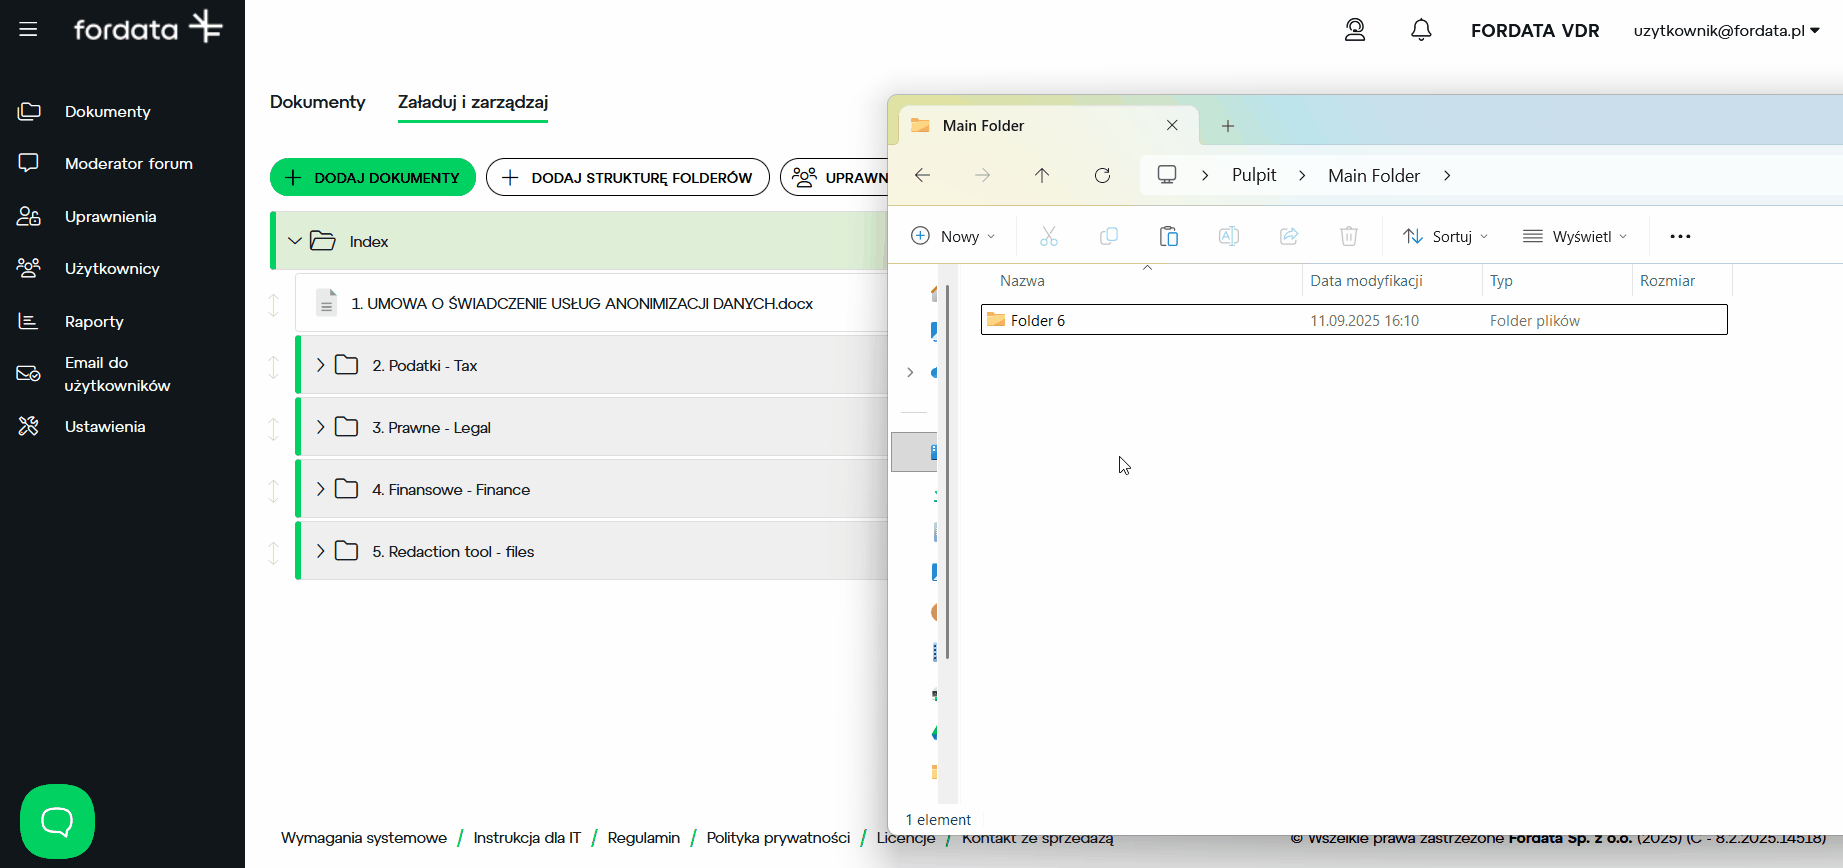
Task: Open the Sortuj dropdown
Action: click(1445, 237)
